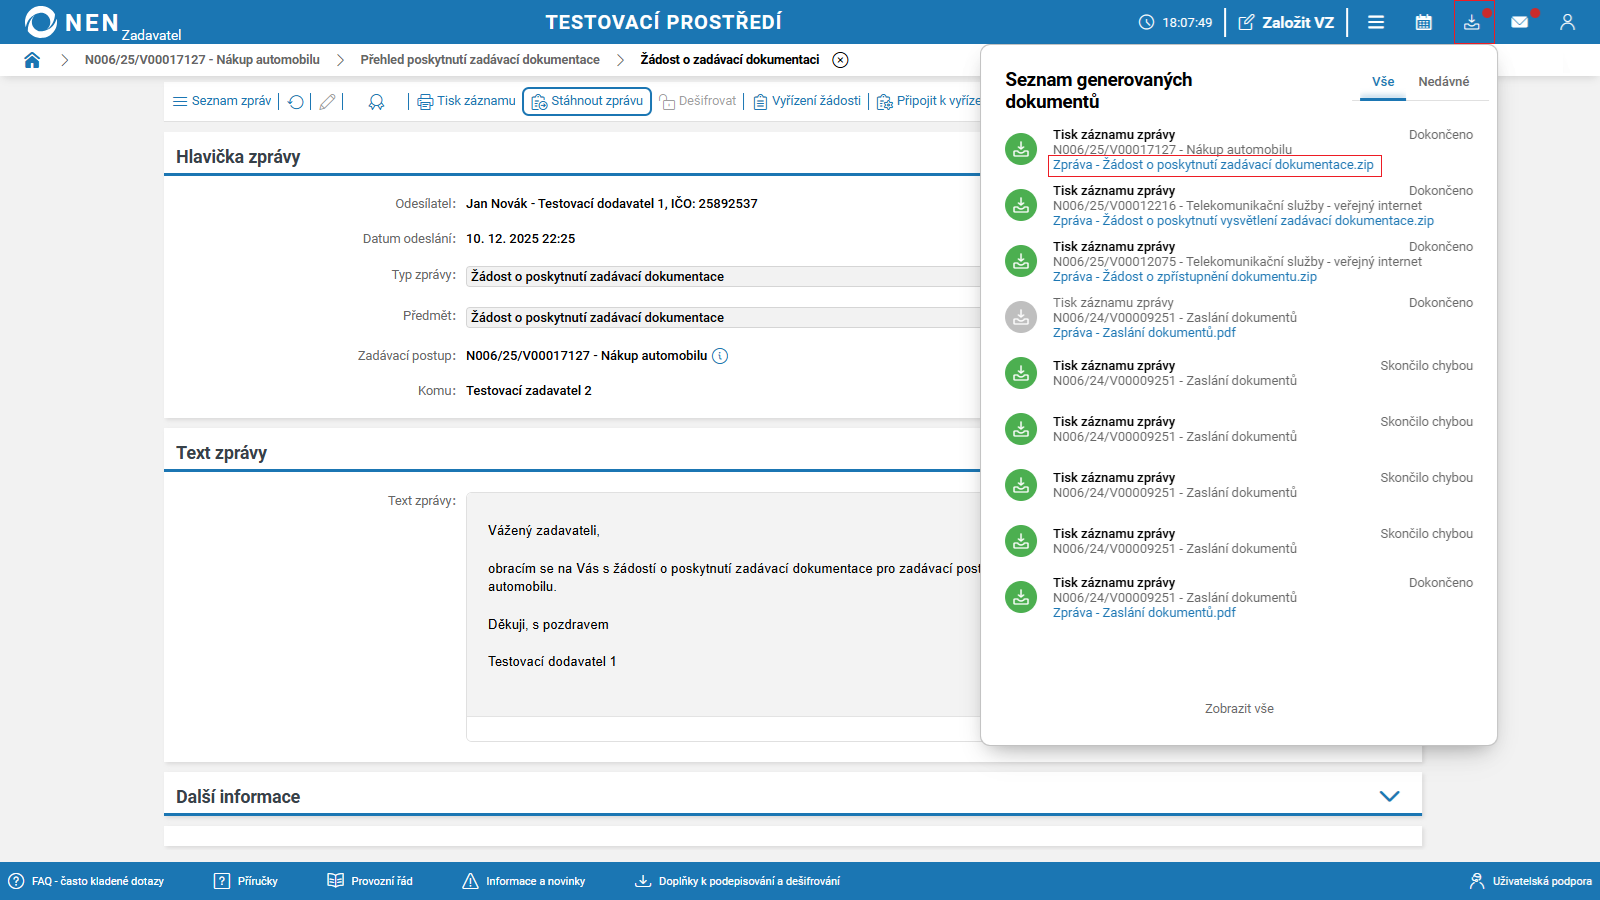Open the messages envelope icon
Screen dimensions: 1600x900
tap(1519, 22)
